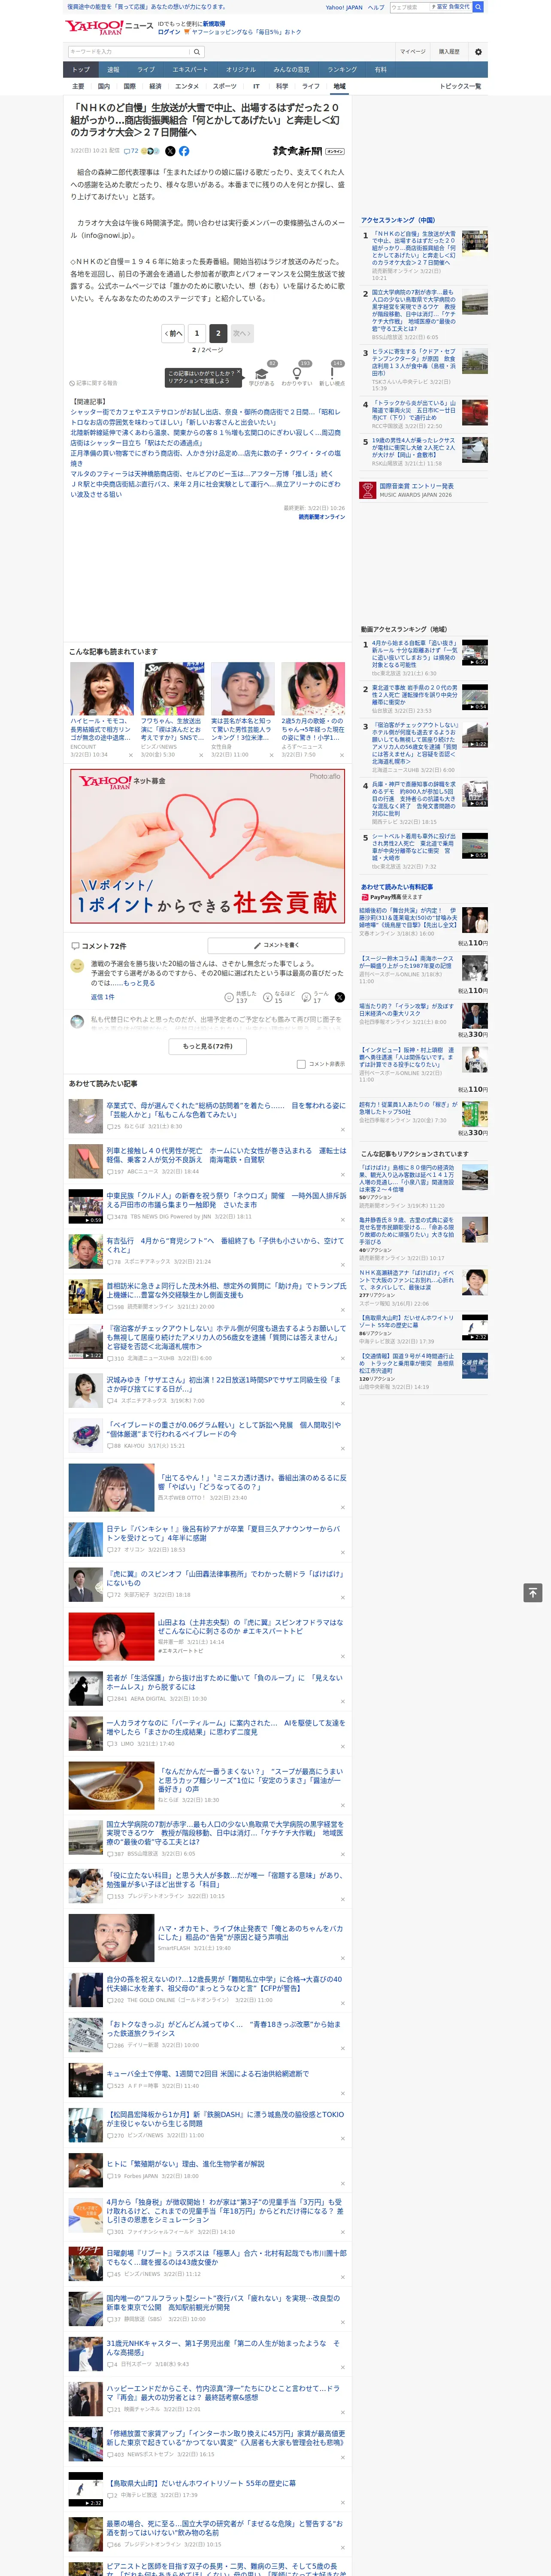Share the article on Facebook
551x2576 pixels.
[184, 151]
